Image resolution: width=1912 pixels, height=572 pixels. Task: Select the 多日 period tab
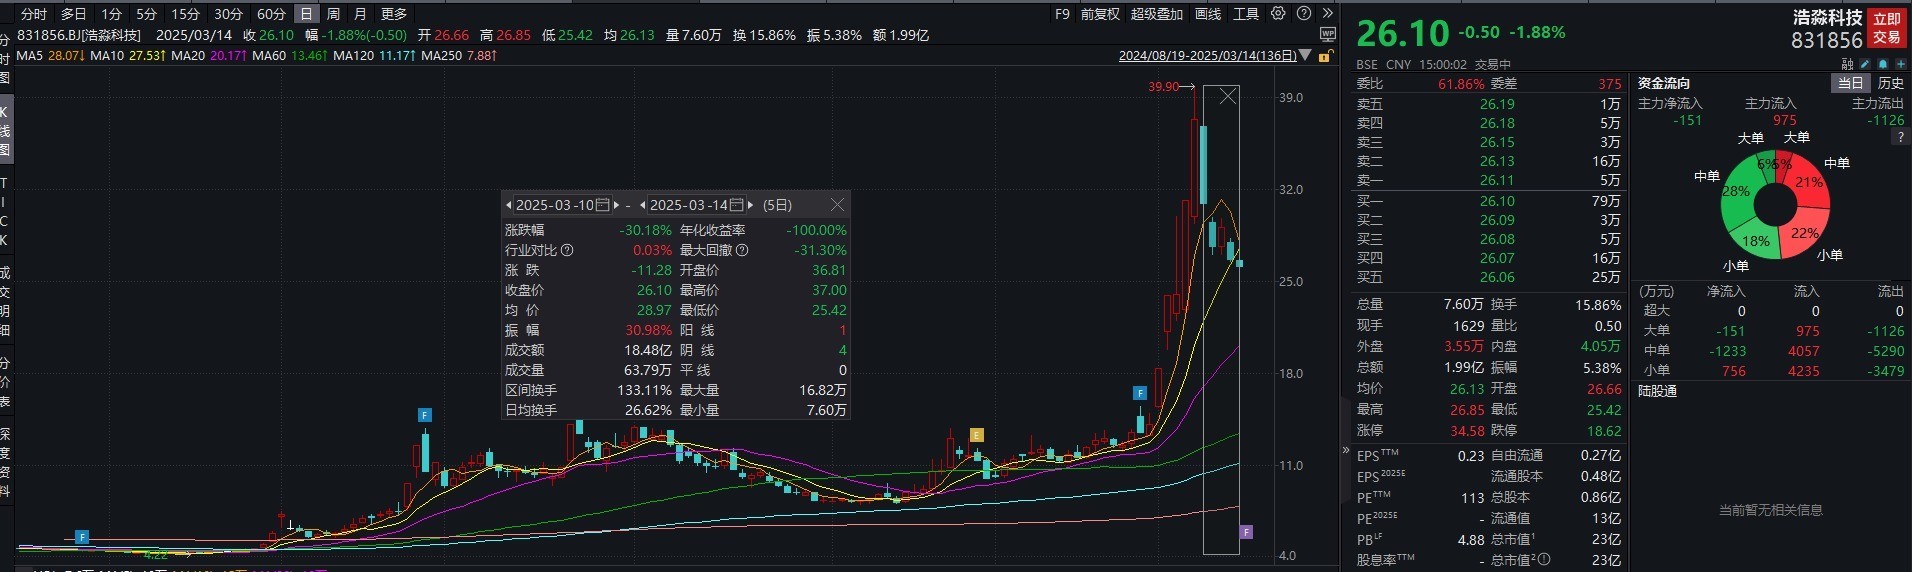(x=74, y=14)
